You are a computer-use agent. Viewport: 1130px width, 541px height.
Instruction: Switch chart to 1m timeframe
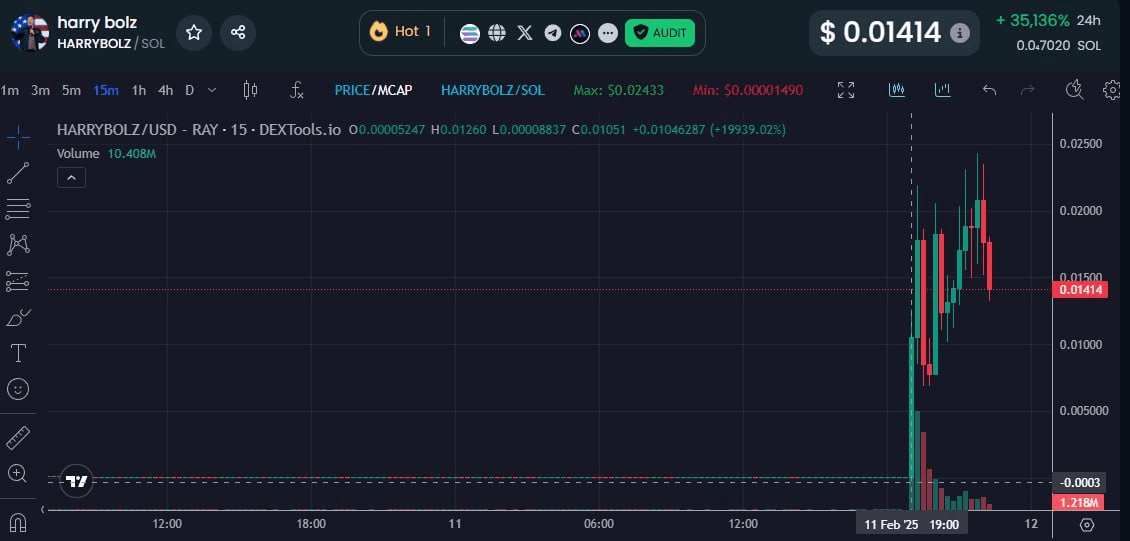(x=9, y=91)
